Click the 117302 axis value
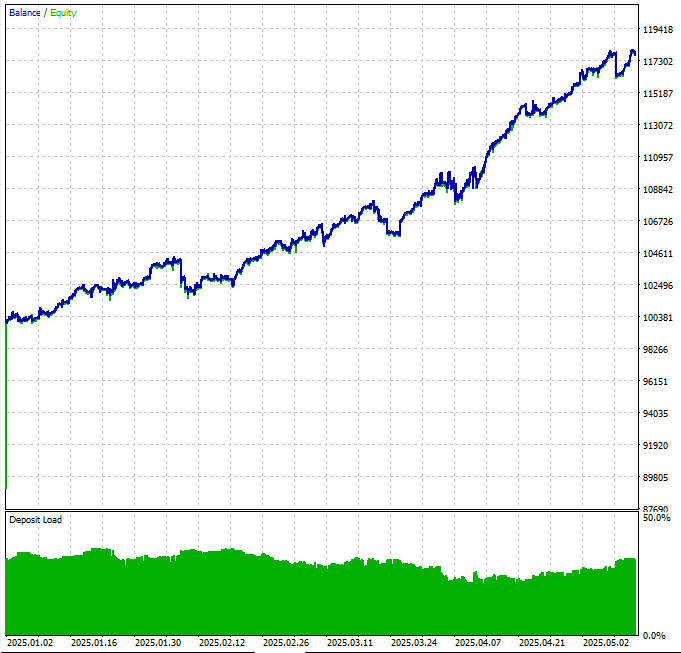The width and height of the screenshot is (681, 653). tap(658, 62)
